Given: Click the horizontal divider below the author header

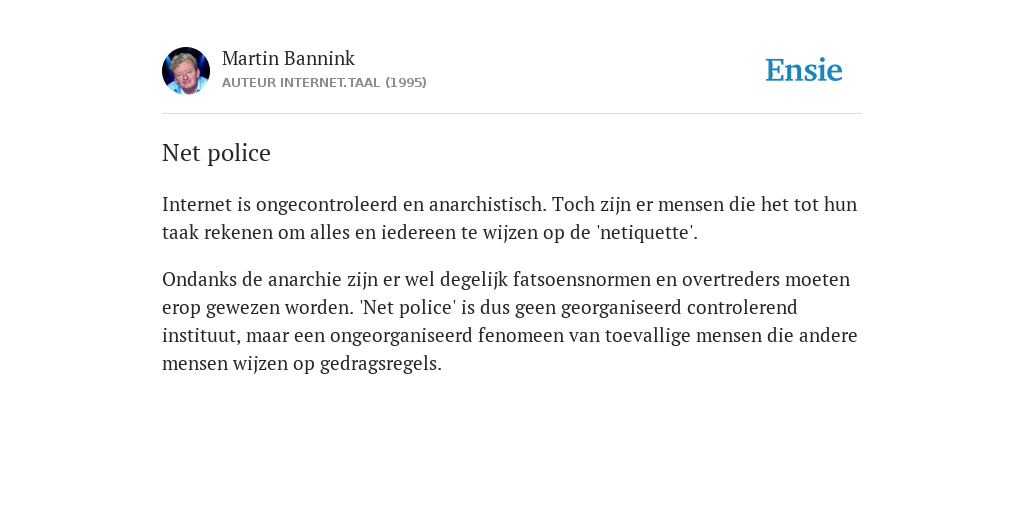Looking at the screenshot, I should [512, 114].
